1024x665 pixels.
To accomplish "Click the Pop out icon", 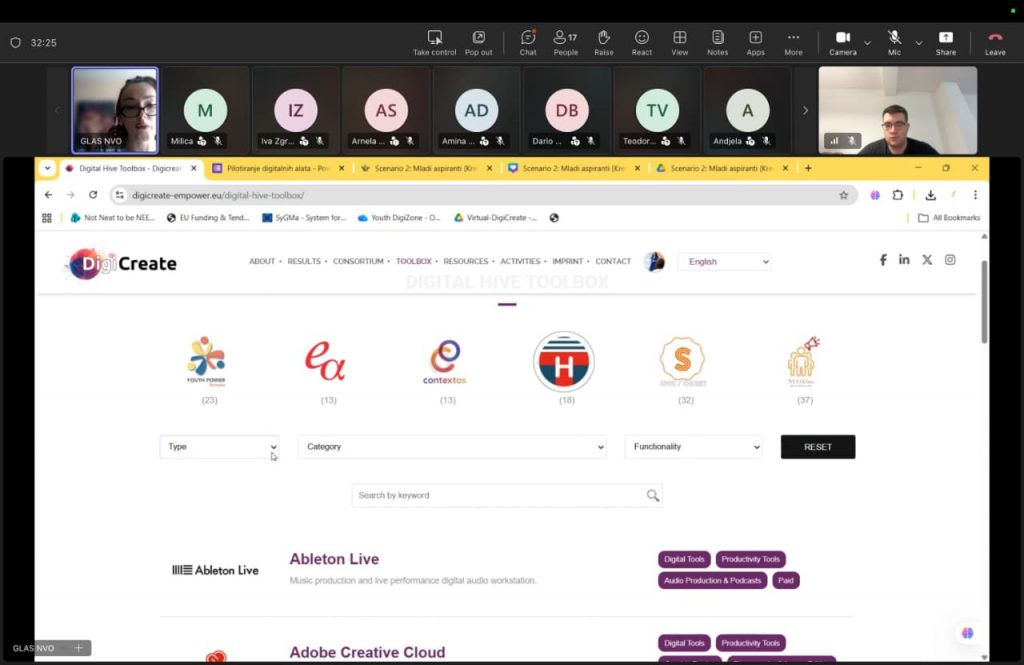I will click(479, 39).
